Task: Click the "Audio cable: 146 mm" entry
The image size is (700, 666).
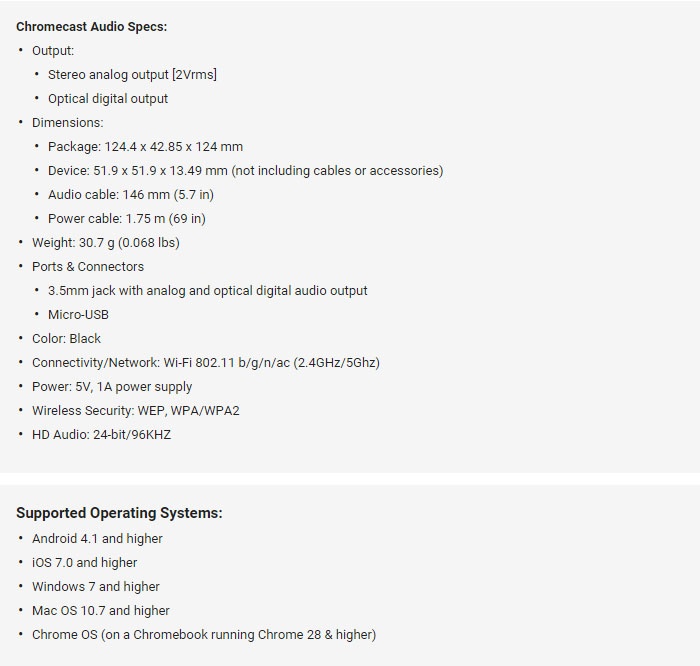Action: [130, 195]
